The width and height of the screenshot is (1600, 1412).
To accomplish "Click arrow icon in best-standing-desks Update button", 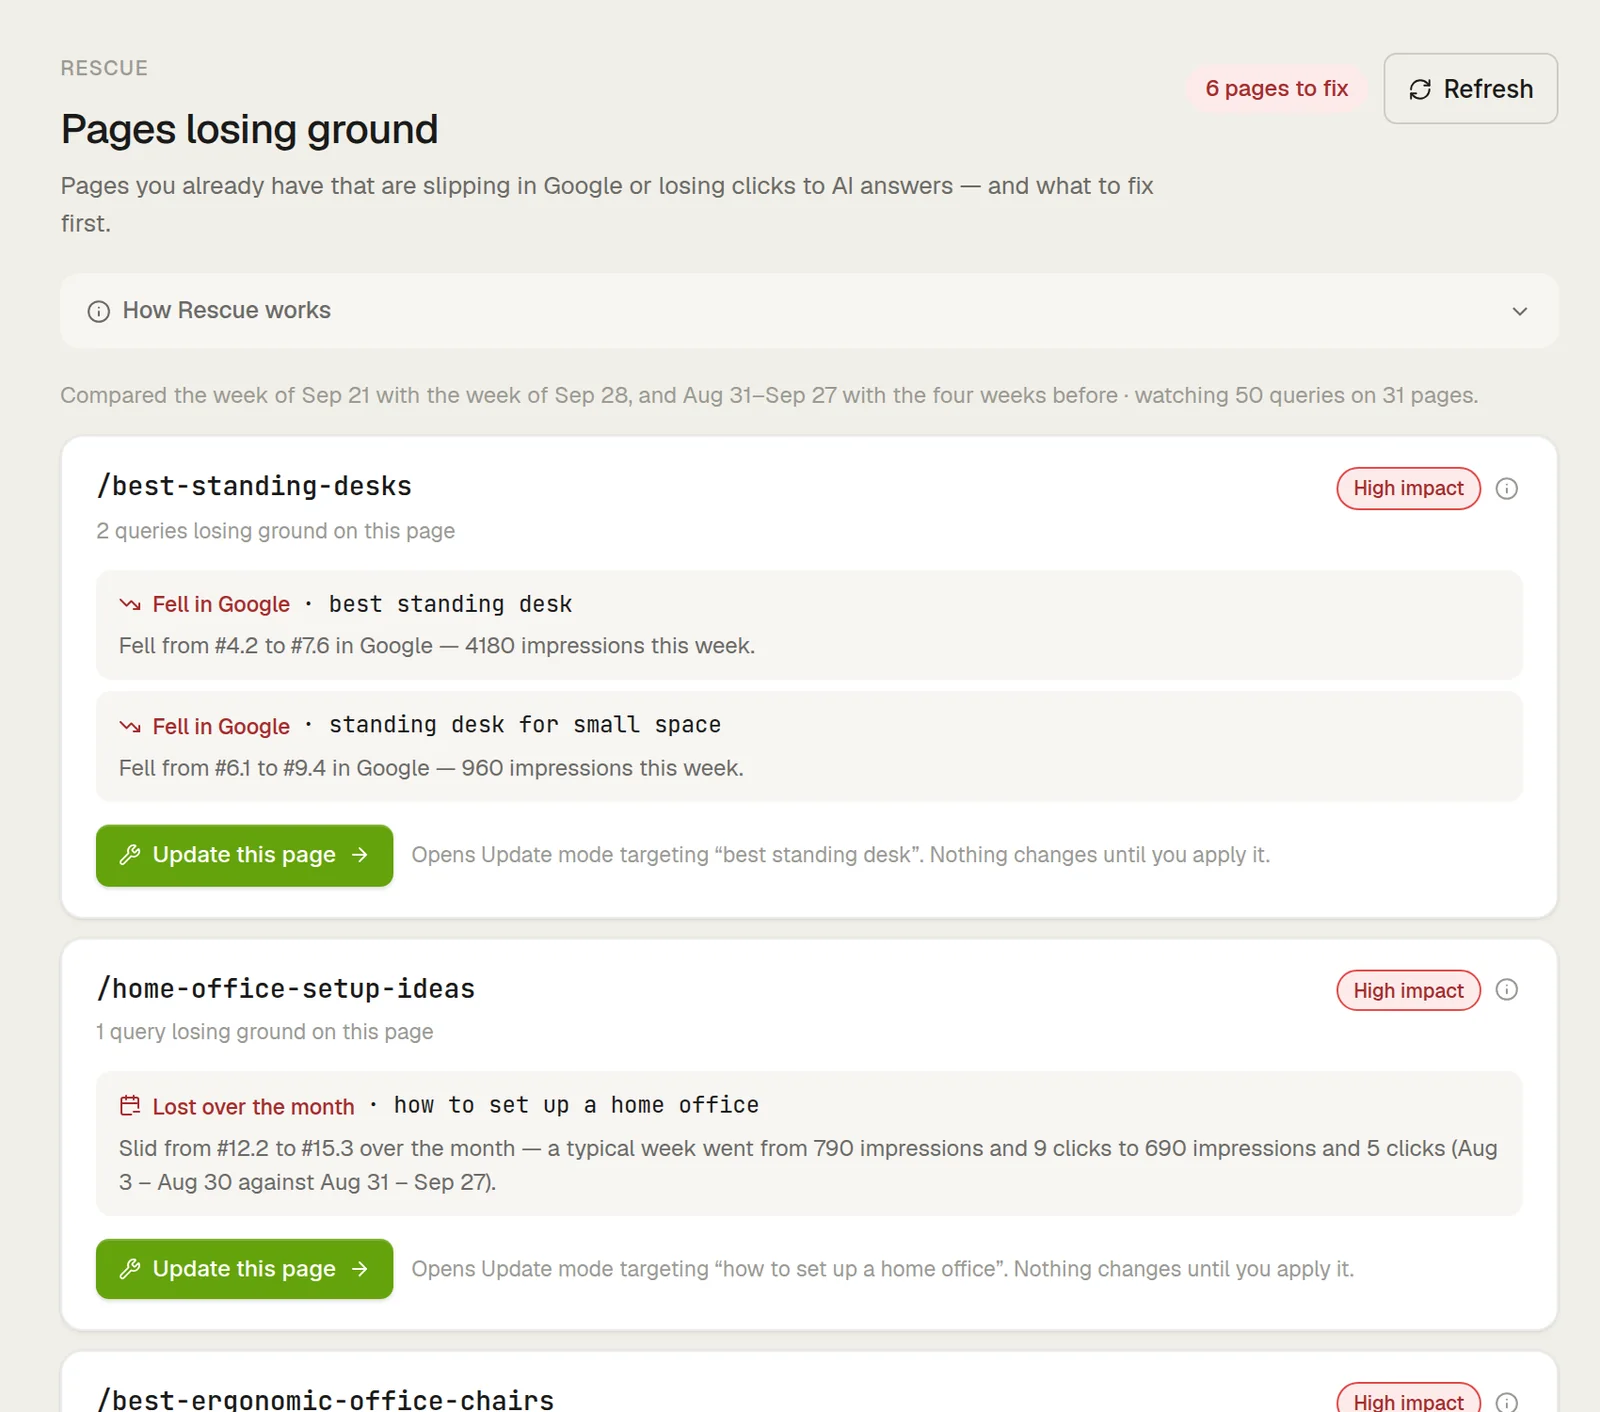I will point(360,855).
